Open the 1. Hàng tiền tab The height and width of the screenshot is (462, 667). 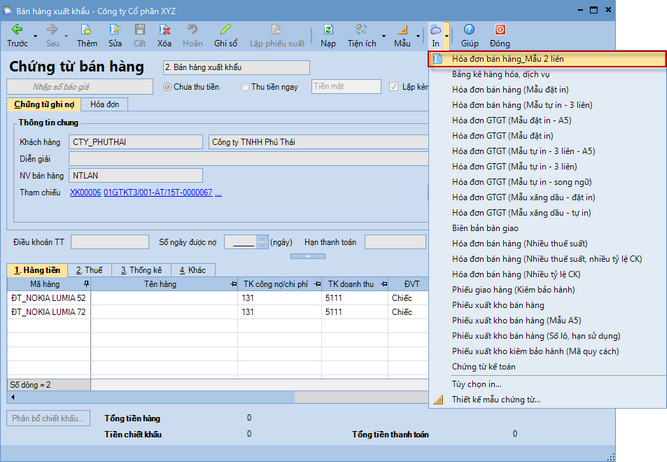point(37,270)
